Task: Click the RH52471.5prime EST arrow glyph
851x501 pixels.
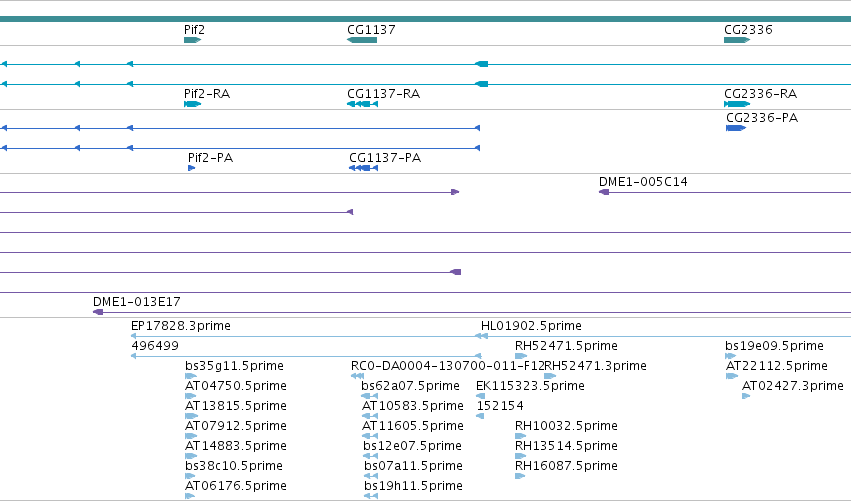Action: pos(521,356)
